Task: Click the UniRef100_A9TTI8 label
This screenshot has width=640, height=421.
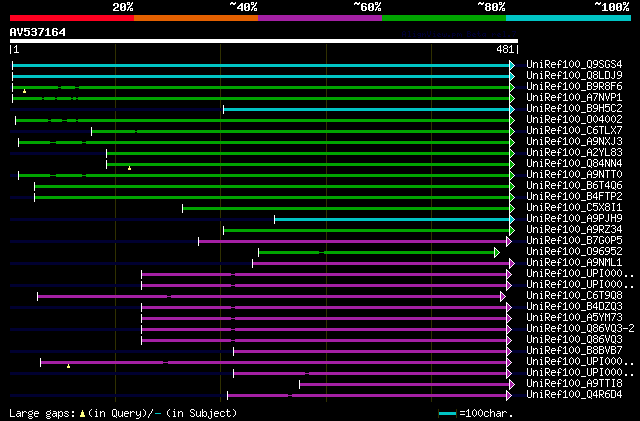Action: pyautogui.click(x=574, y=384)
